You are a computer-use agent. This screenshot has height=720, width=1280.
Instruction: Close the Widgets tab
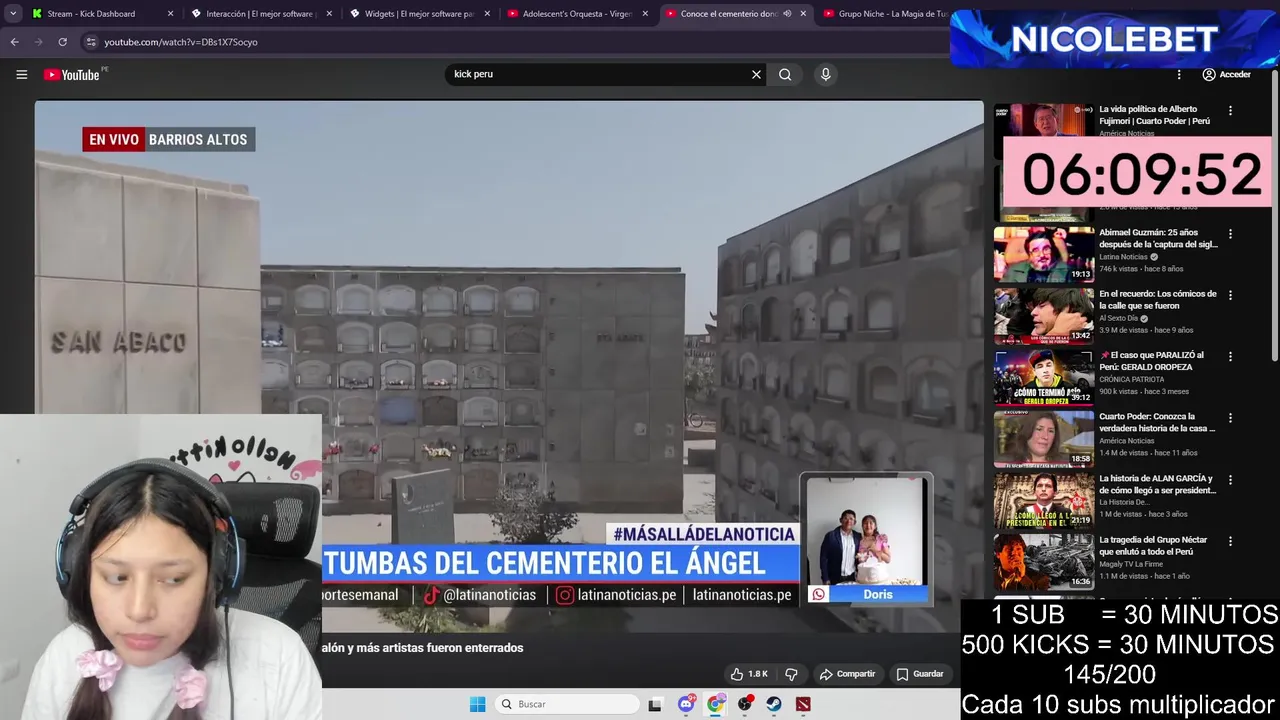click(x=487, y=14)
